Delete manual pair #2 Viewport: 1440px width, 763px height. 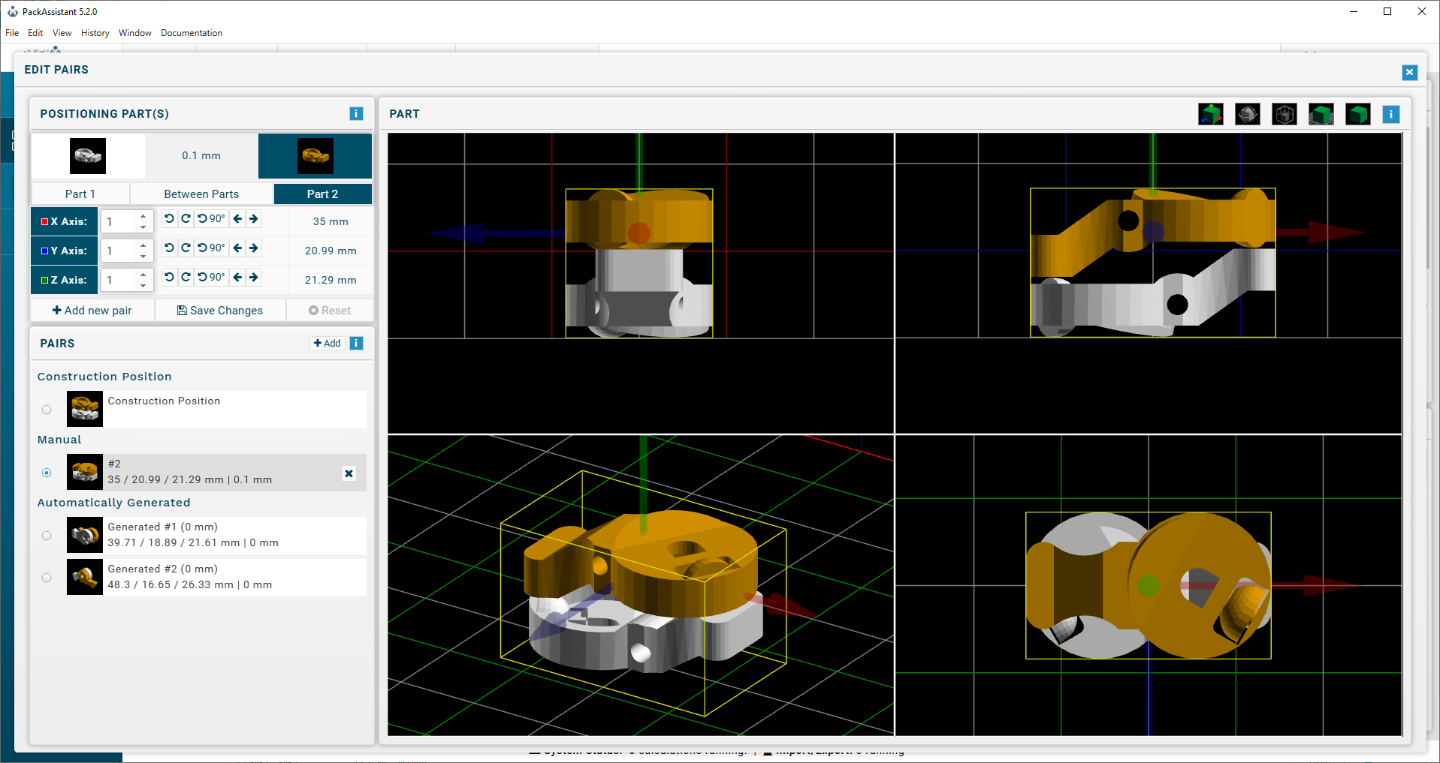tap(349, 473)
